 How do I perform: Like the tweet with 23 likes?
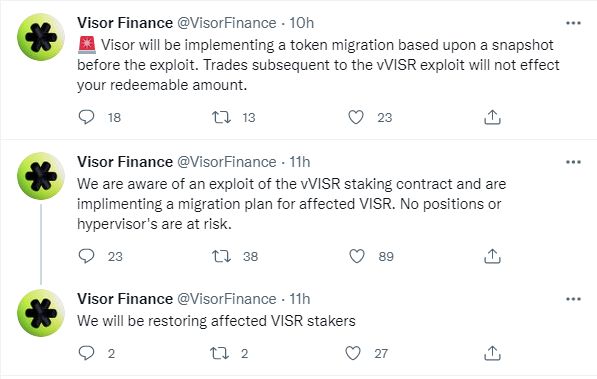pyautogui.click(x=356, y=117)
